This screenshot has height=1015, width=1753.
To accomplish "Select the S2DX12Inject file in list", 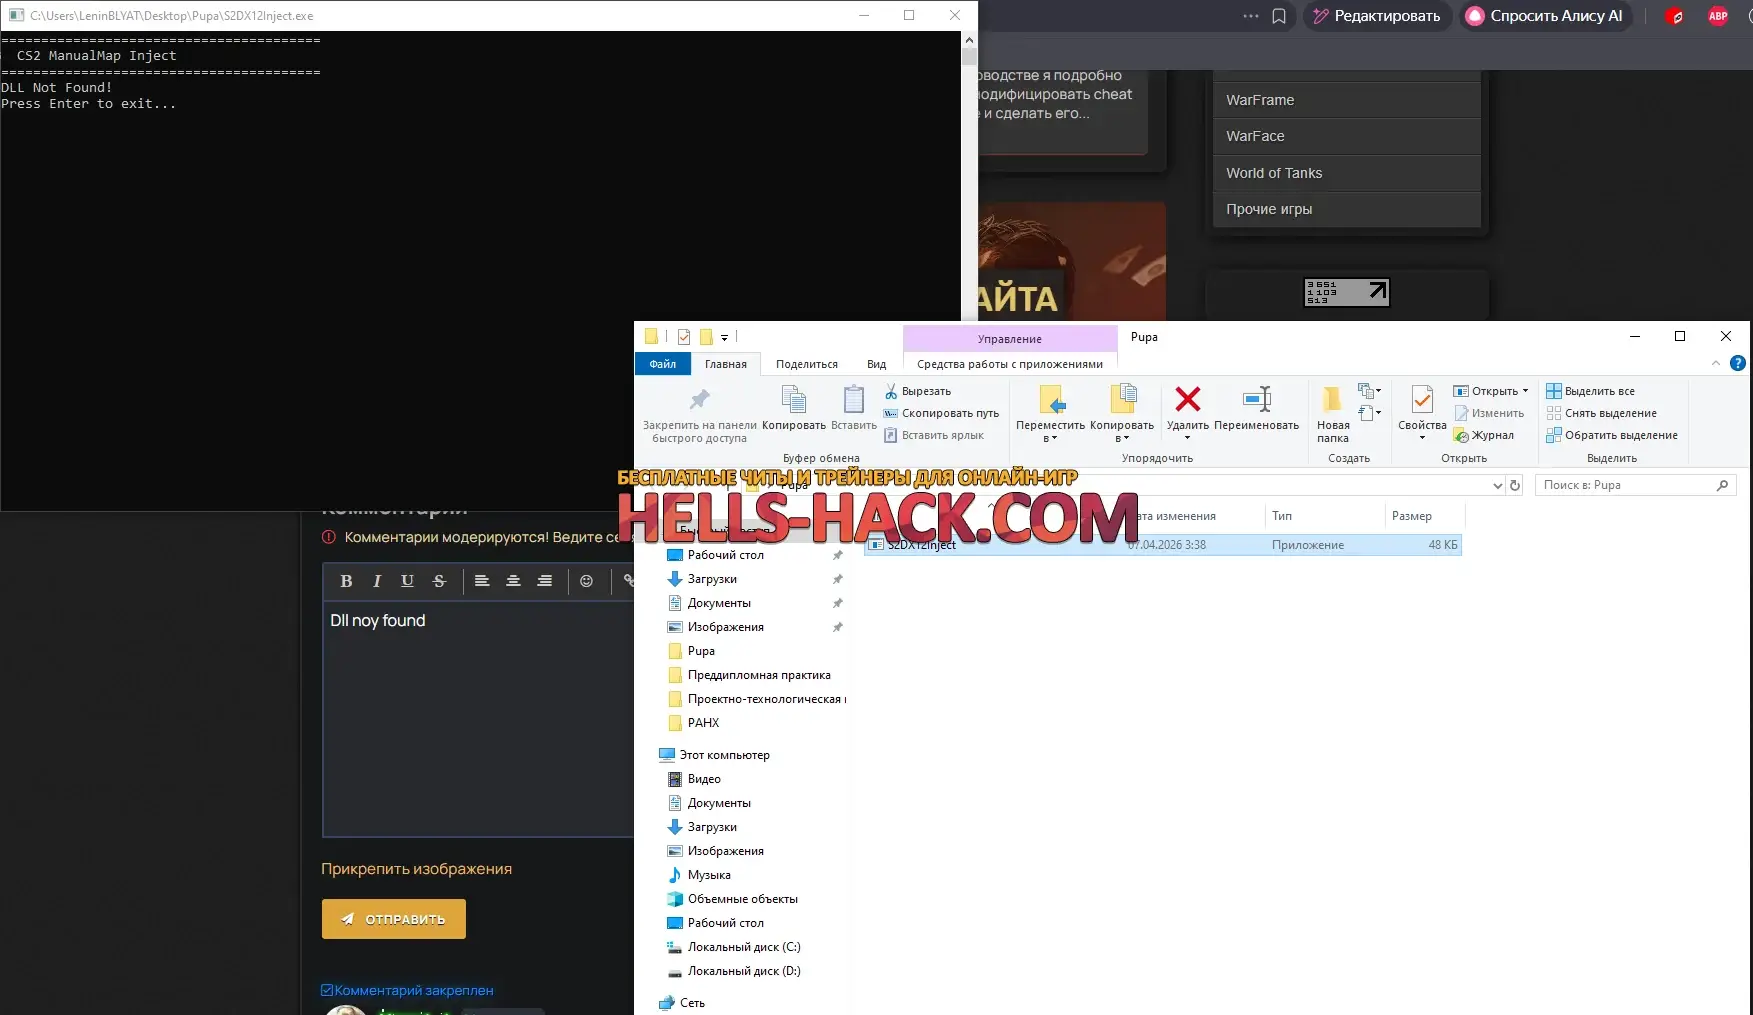I will [x=922, y=545].
